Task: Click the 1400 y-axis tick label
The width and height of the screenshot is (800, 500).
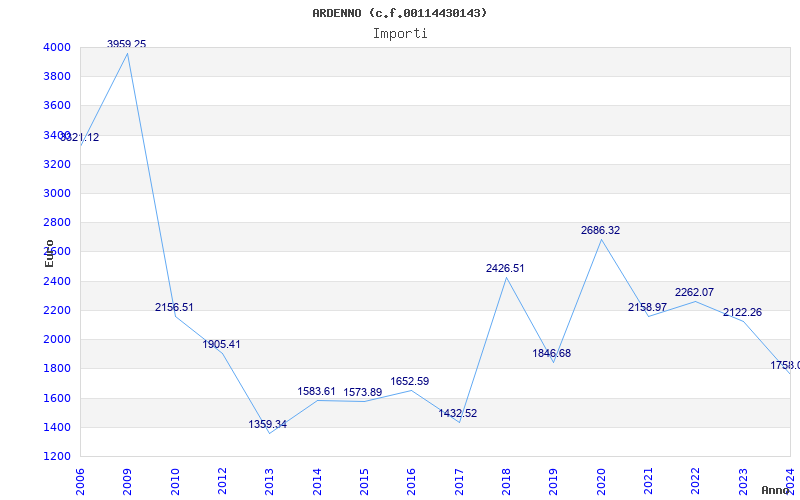Action: coord(57,427)
